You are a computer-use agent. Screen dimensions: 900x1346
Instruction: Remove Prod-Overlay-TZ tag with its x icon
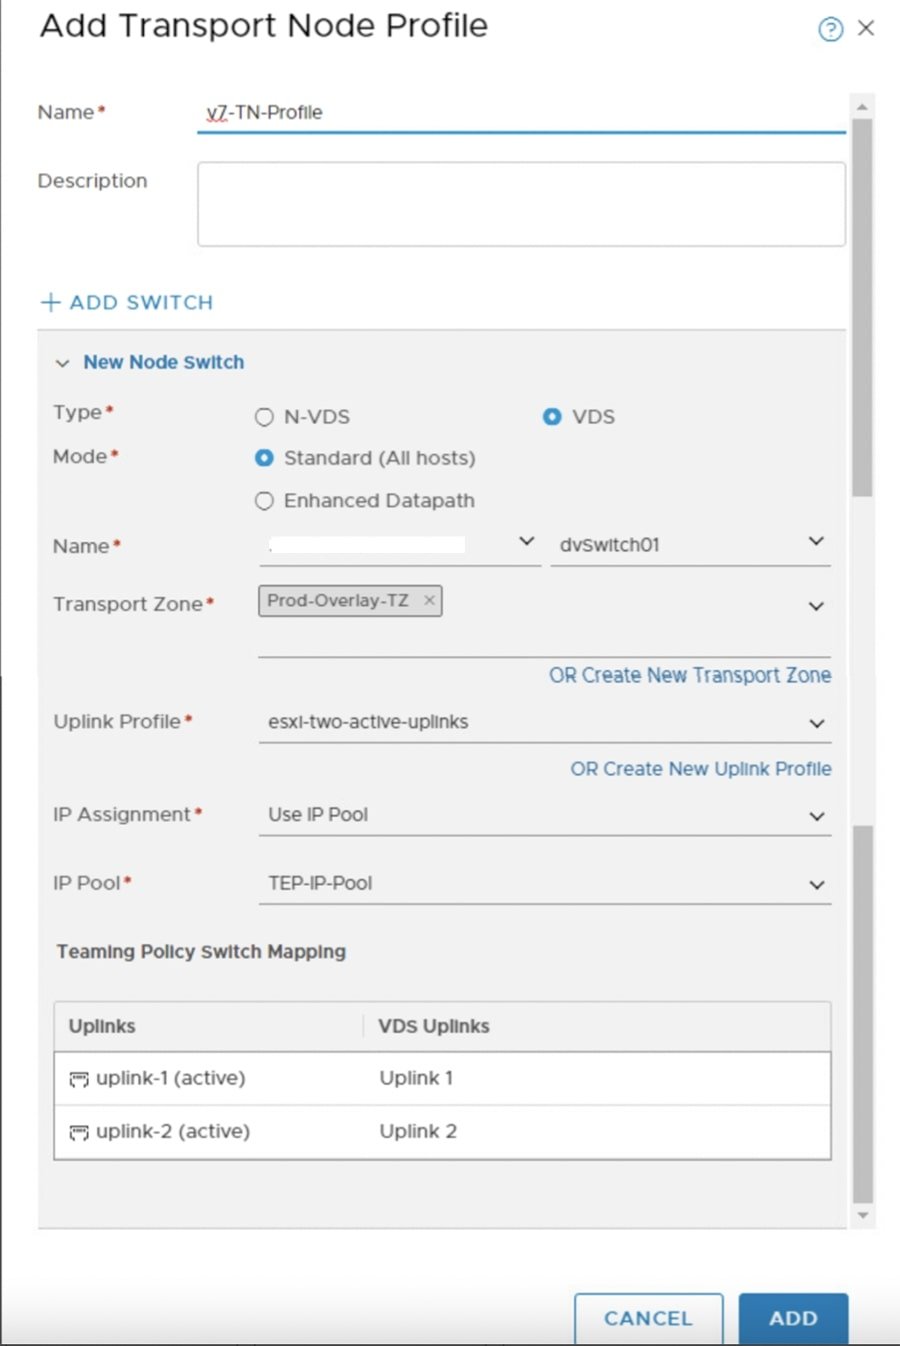pos(429,600)
